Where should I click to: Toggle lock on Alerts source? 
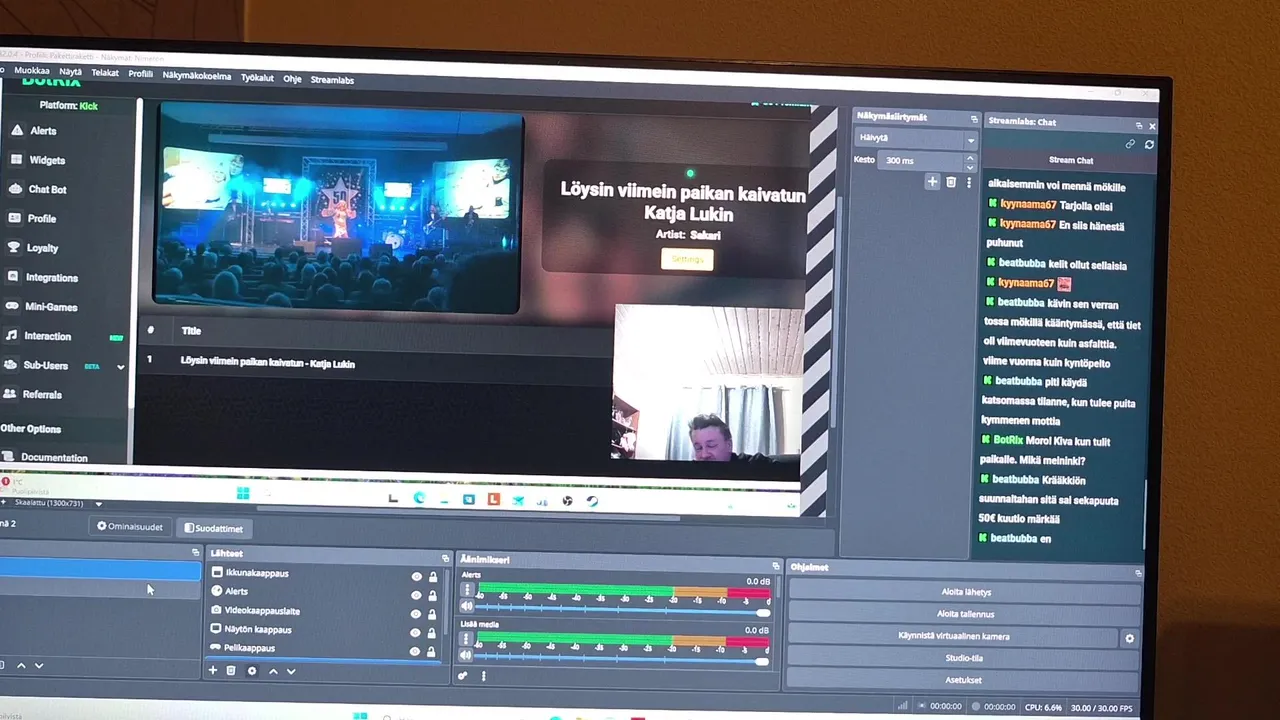tap(433, 596)
